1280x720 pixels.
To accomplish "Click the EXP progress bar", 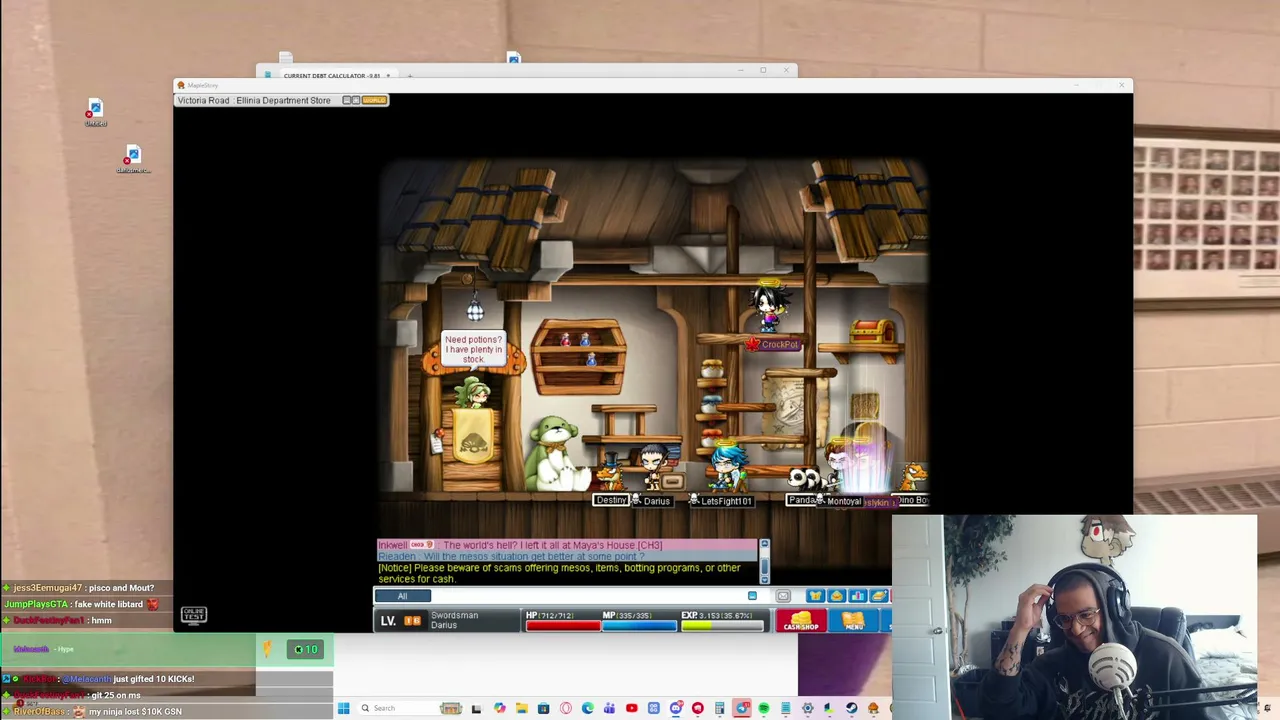I will [721, 626].
